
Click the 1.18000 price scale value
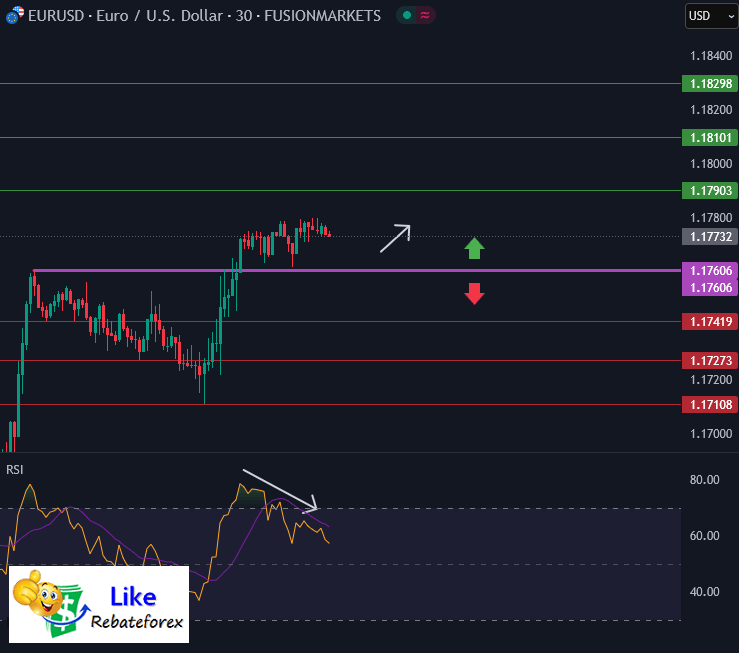[711, 164]
